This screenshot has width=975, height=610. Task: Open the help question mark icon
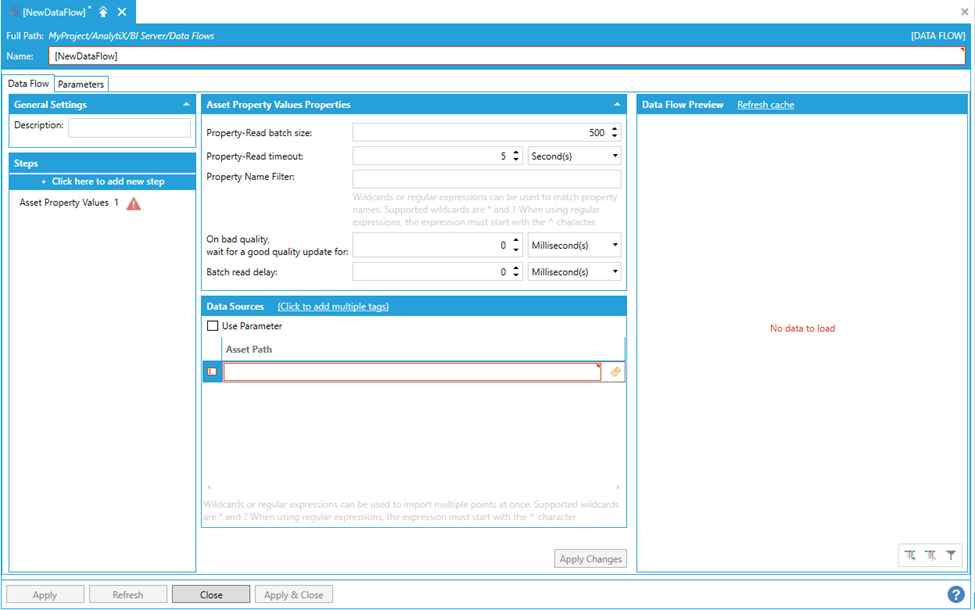click(x=956, y=594)
